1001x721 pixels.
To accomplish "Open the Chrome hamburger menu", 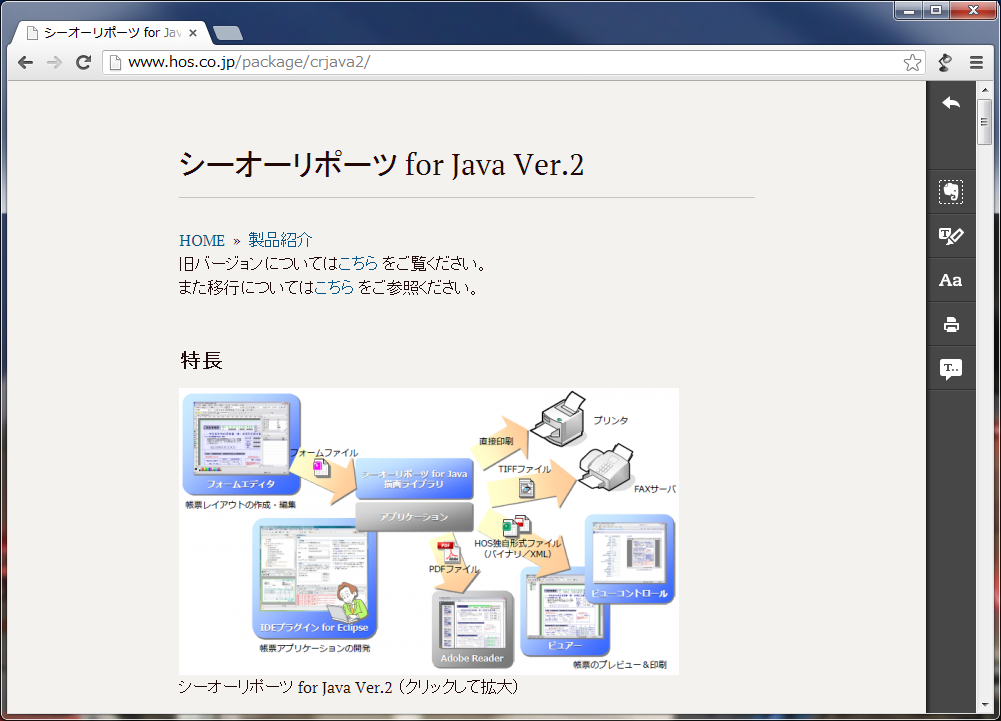I will [x=976, y=62].
